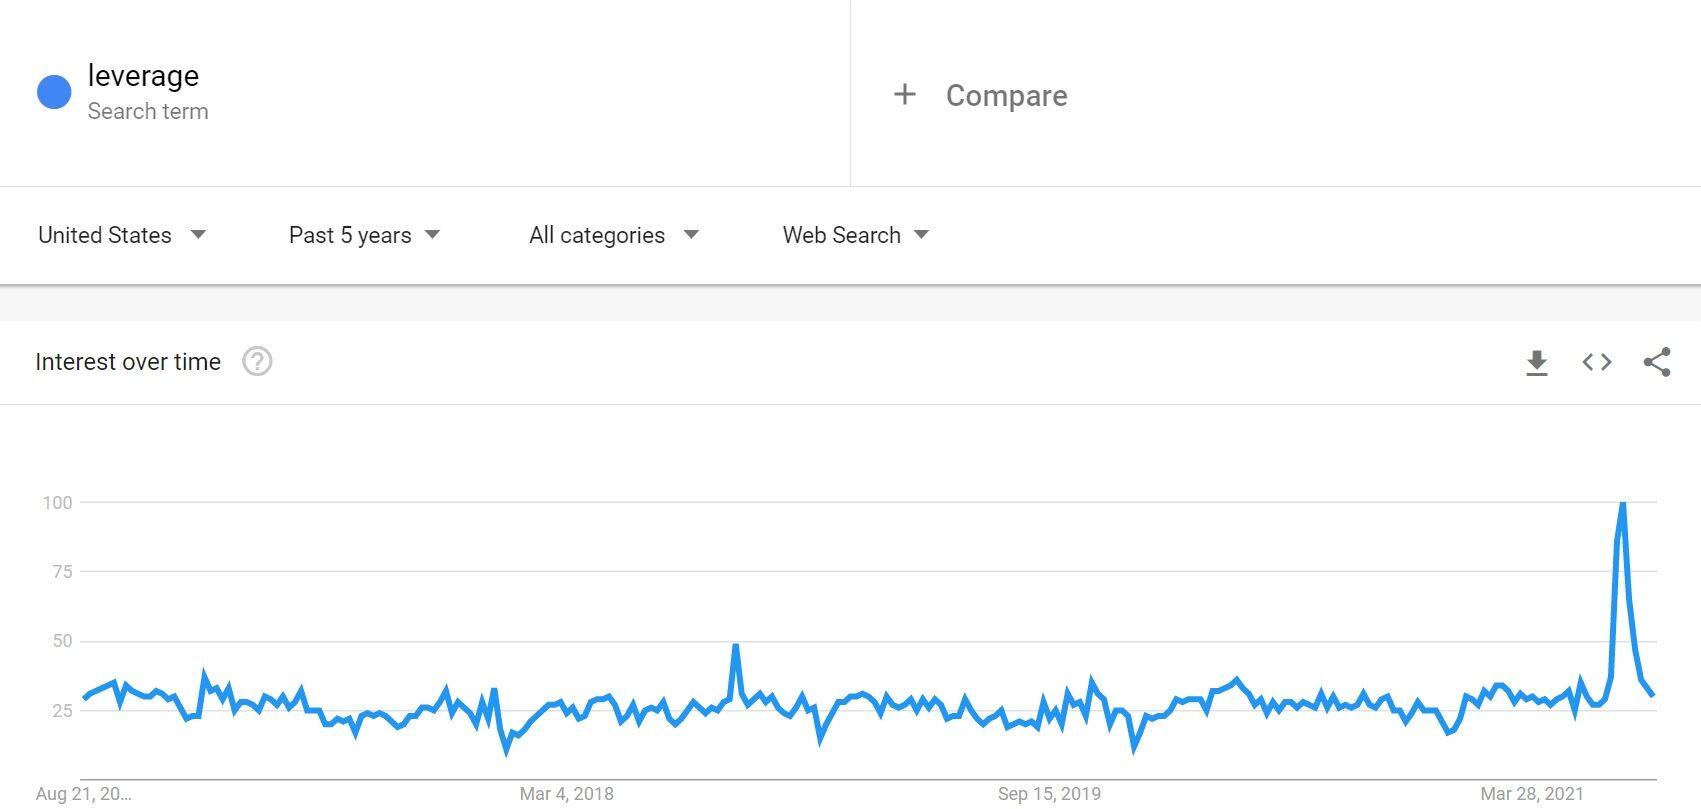The width and height of the screenshot is (1701, 809).
Task: Click the embed code icon
Action: [x=1597, y=362]
